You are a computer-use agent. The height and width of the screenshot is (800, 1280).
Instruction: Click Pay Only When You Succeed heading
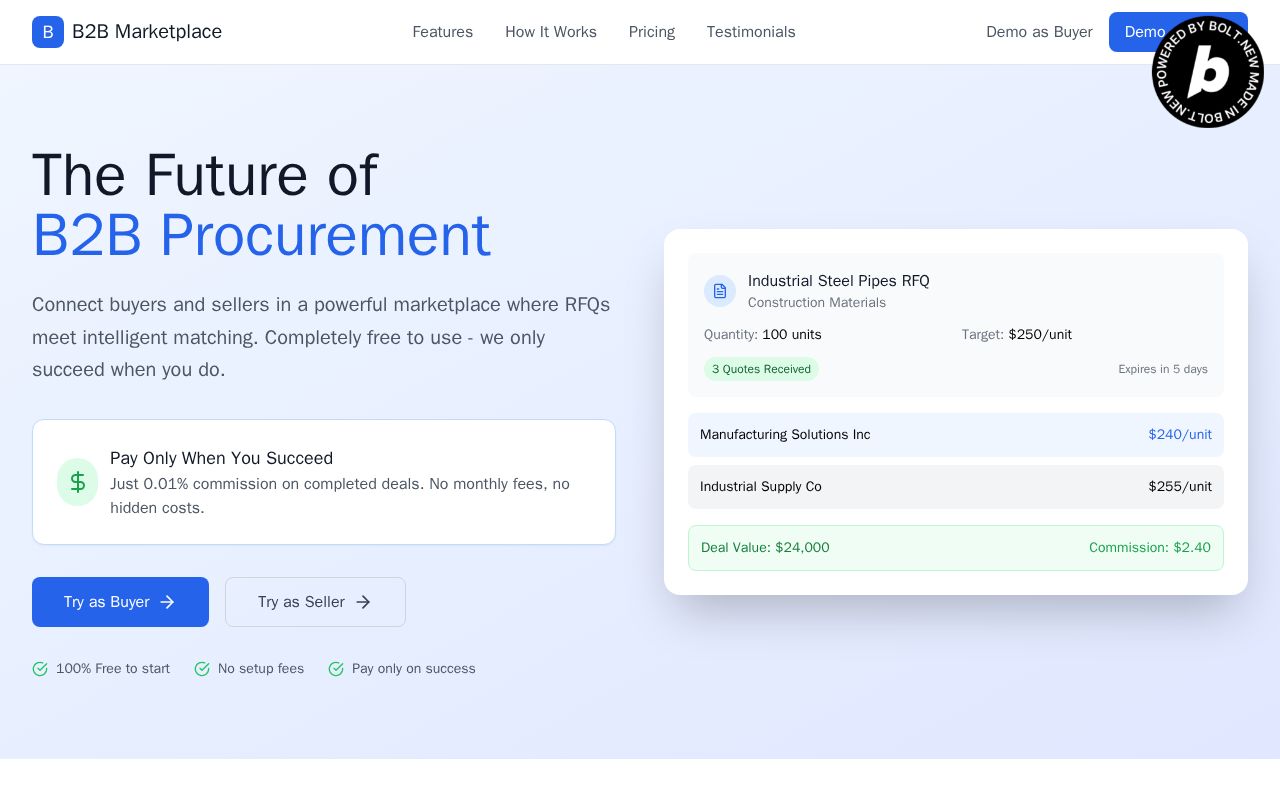pos(221,458)
